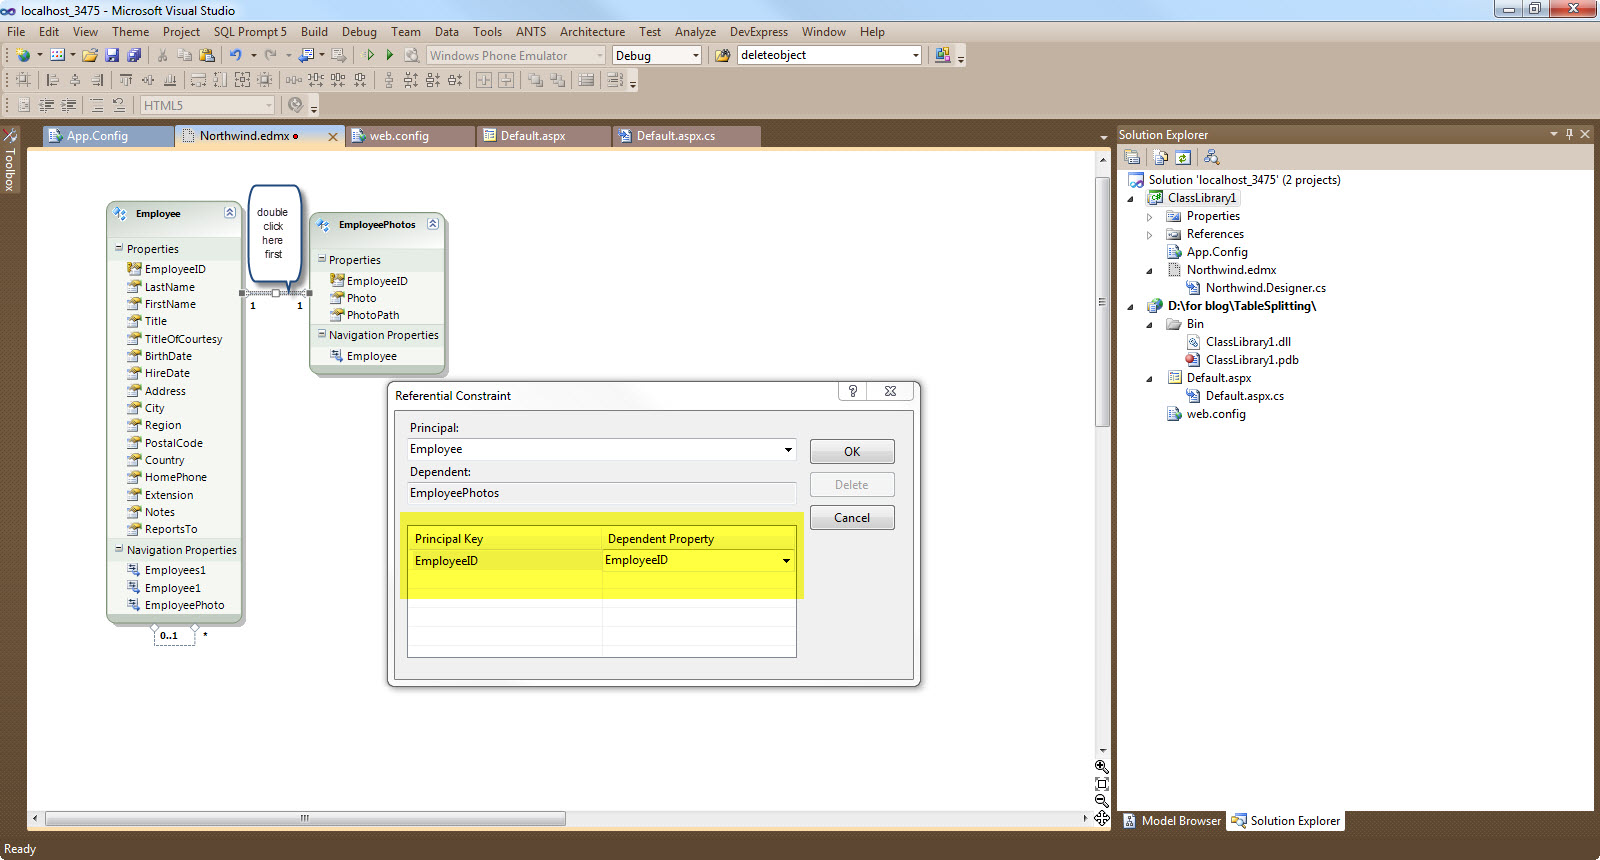Select web.config in Solution Explorer tree
Image resolution: width=1600 pixels, height=860 pixels.
coord(1216,414)
